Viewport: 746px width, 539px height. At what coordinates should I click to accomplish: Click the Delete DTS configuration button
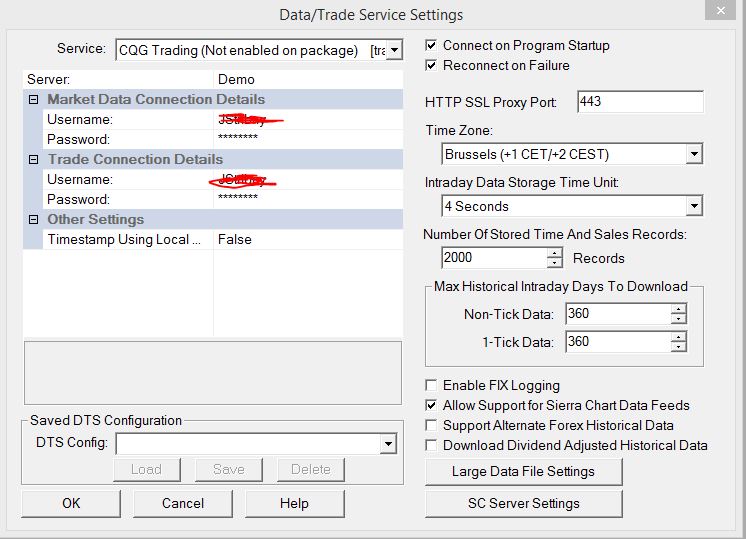click(311, 470)
